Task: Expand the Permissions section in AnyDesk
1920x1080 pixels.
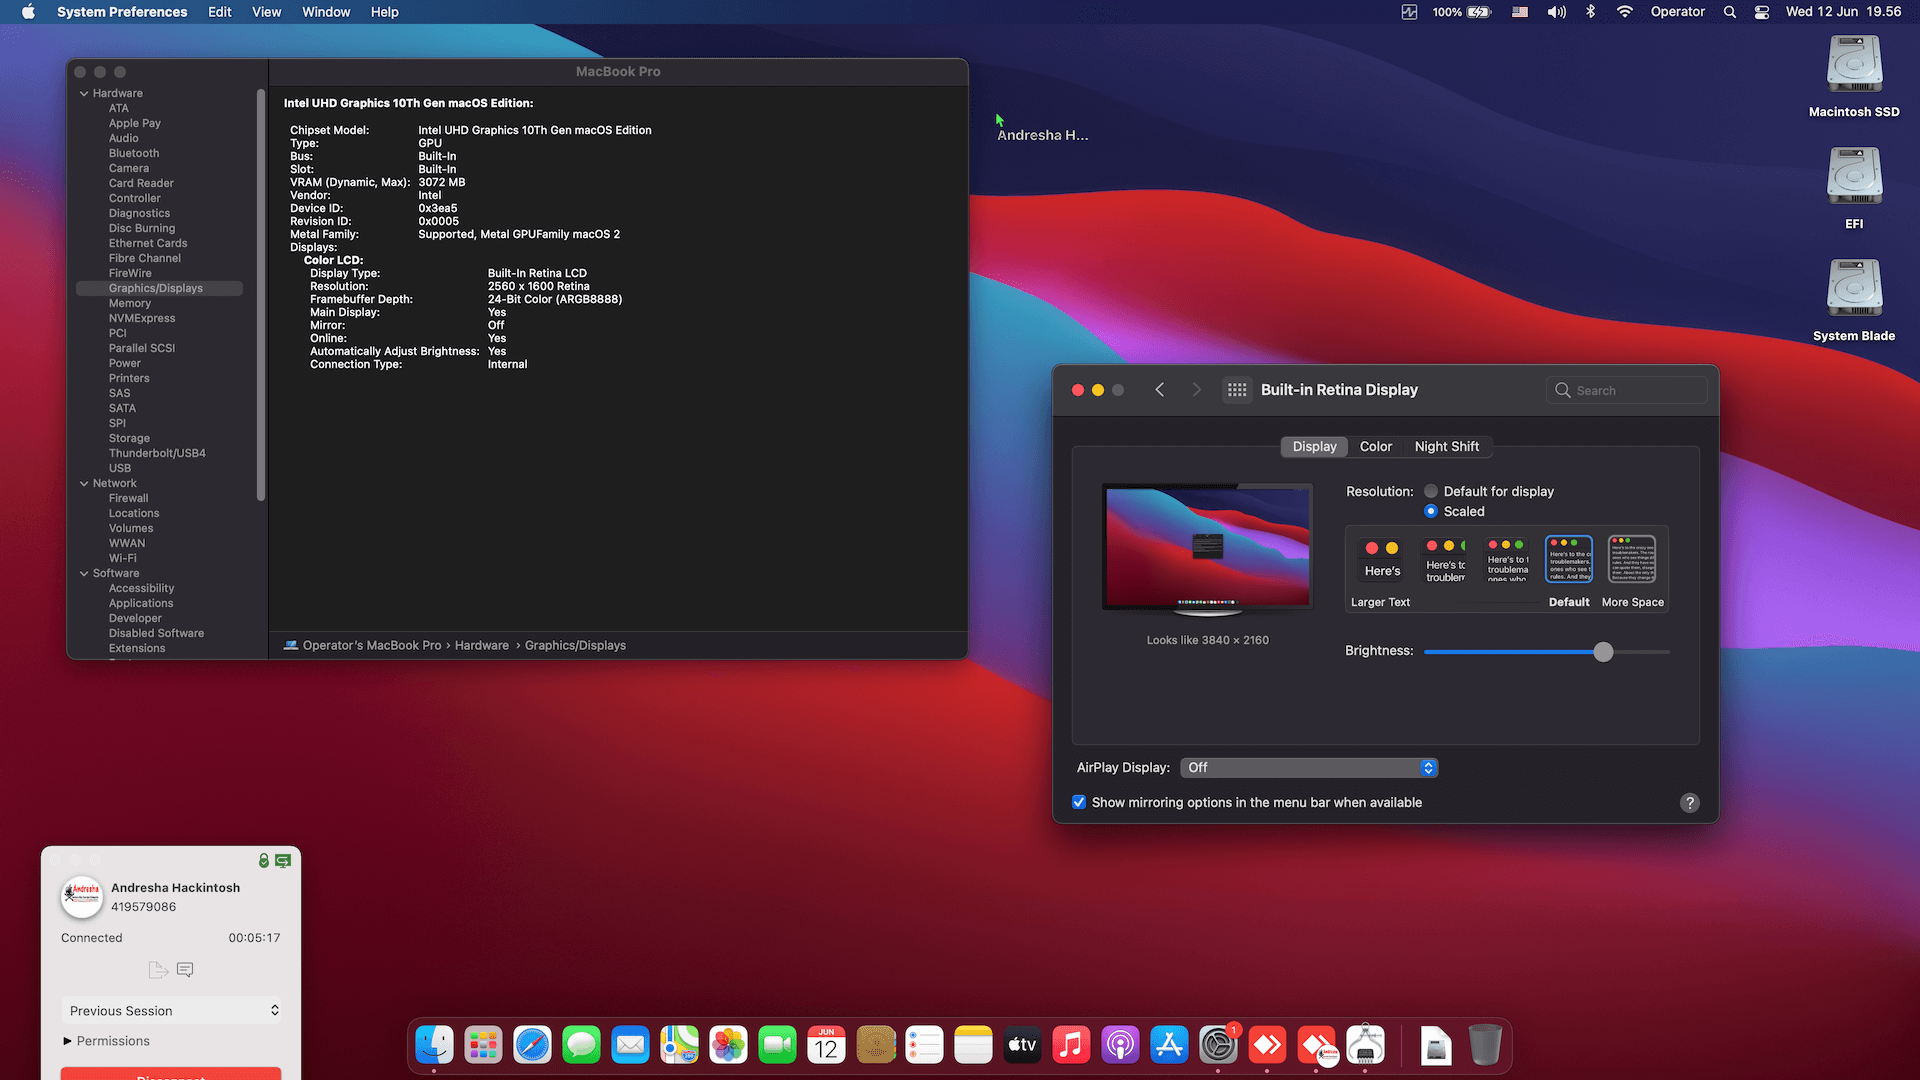Action: pyautogui.click(x=68, y=1041)
